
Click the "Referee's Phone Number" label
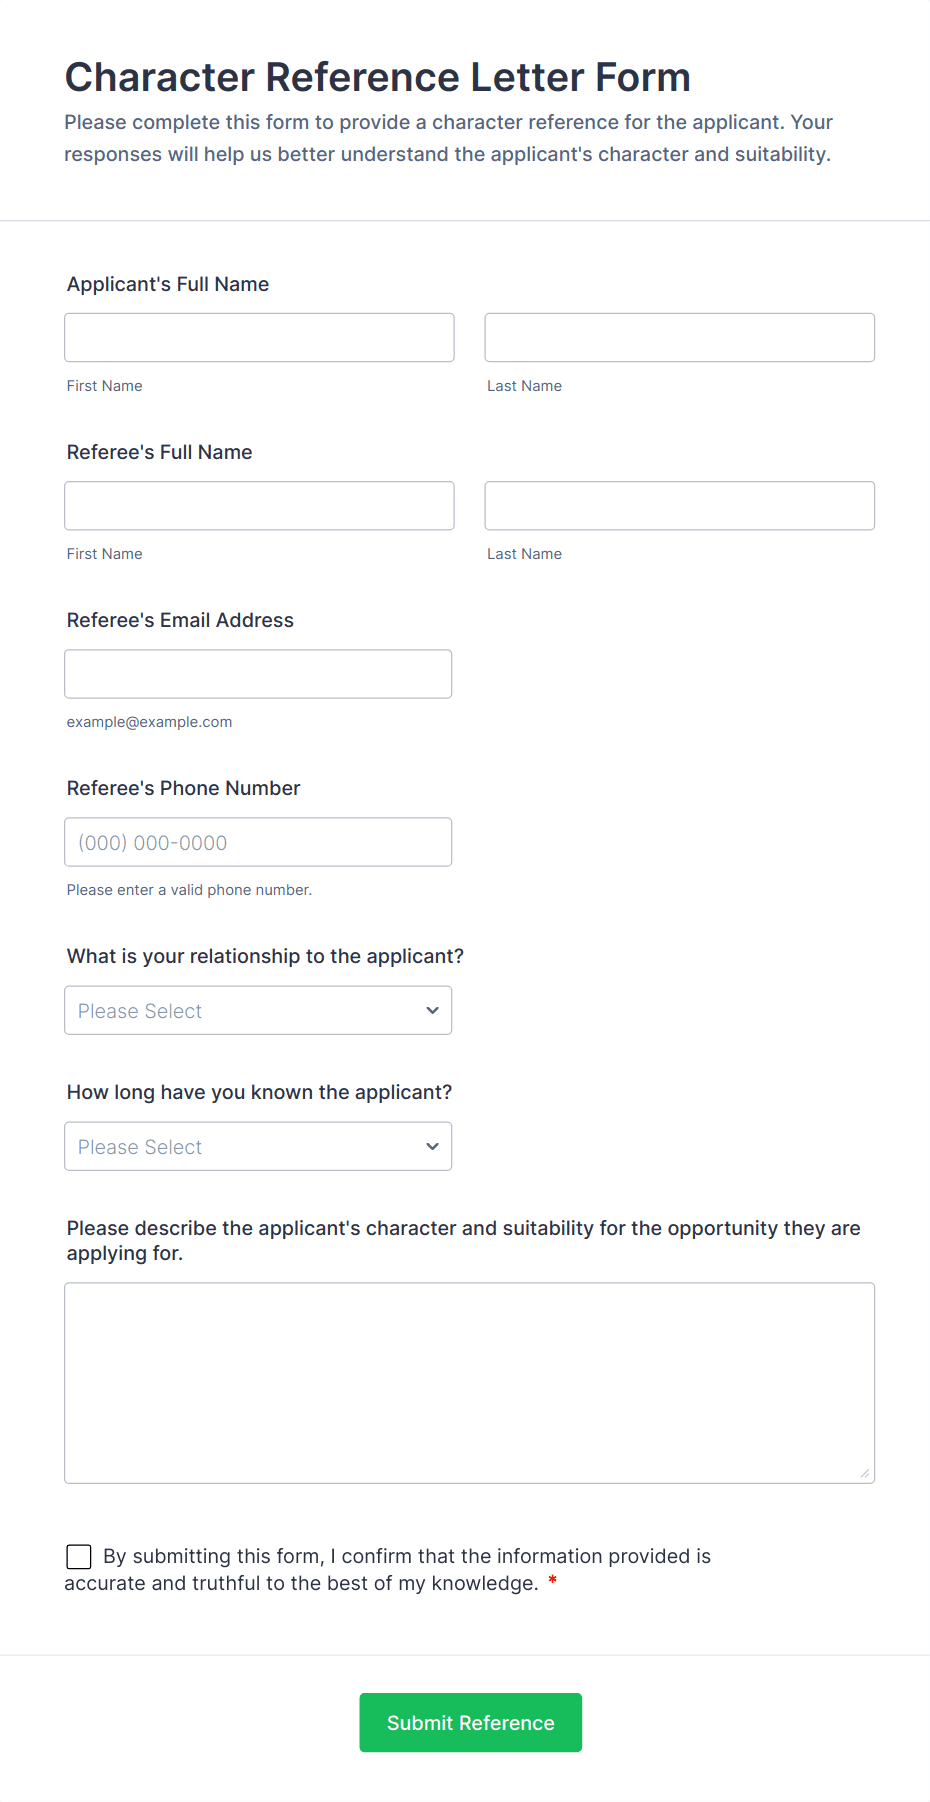pos(183,788)
